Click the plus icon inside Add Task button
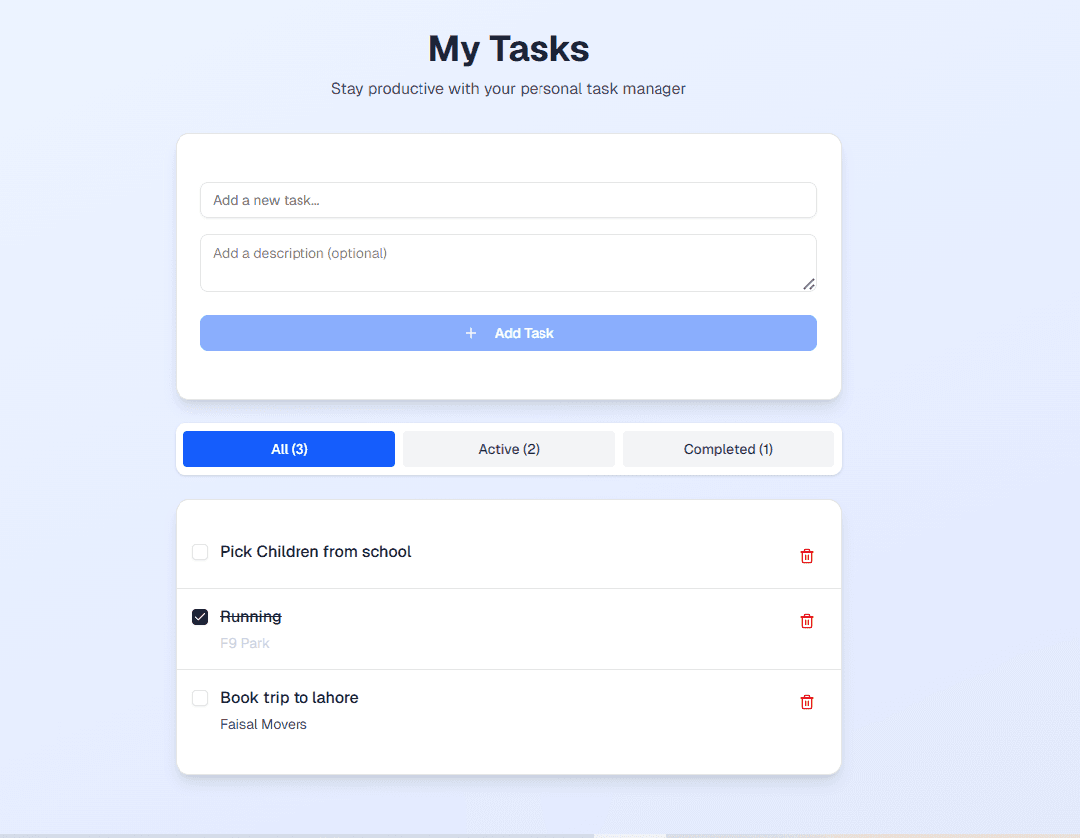The width and height of the screenshot is (1080, 838). coord(471,332)
